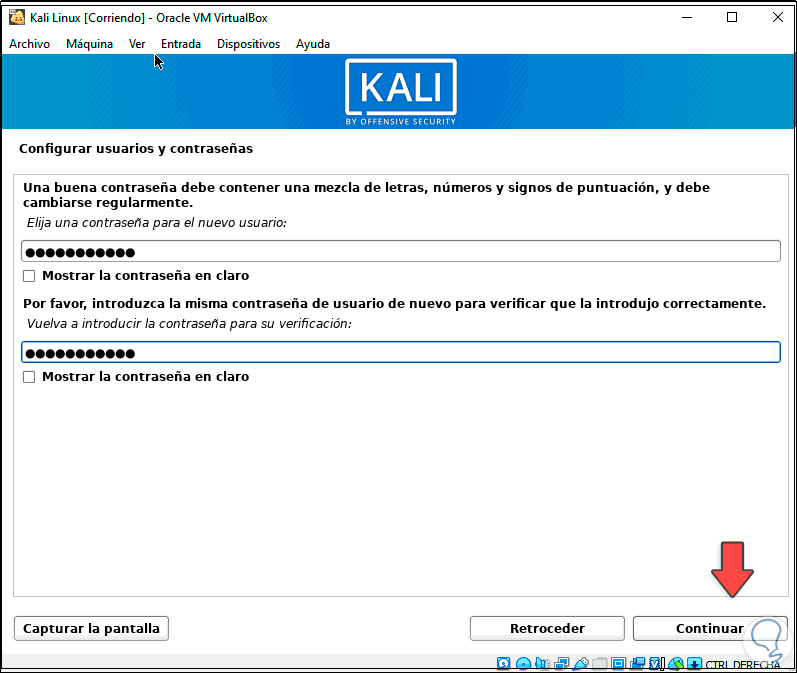Click the Retroceder button
Screen dimensions: 797x673
547,629
